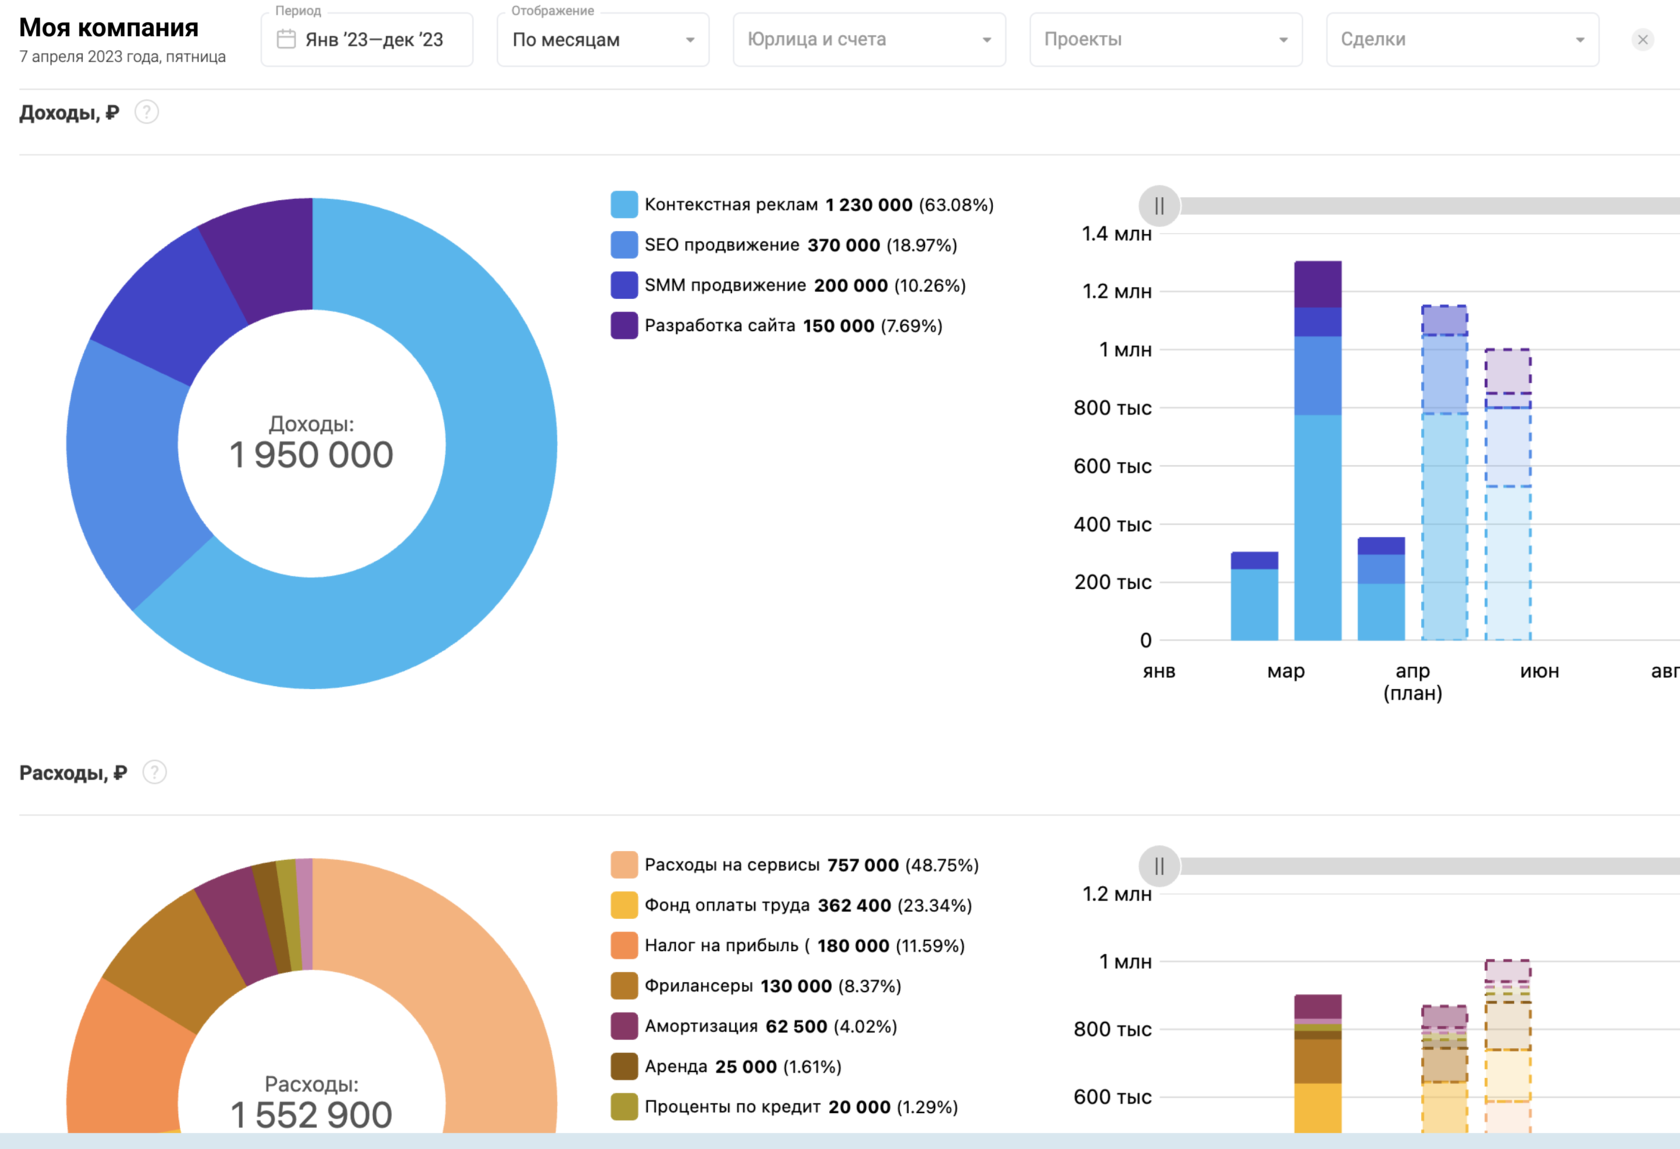Select the Контекстная реклама 1 230 000 legend entry
The width and height of the screenshot is (1680, 1149).
pyautogui.click(x=802, y=205)
